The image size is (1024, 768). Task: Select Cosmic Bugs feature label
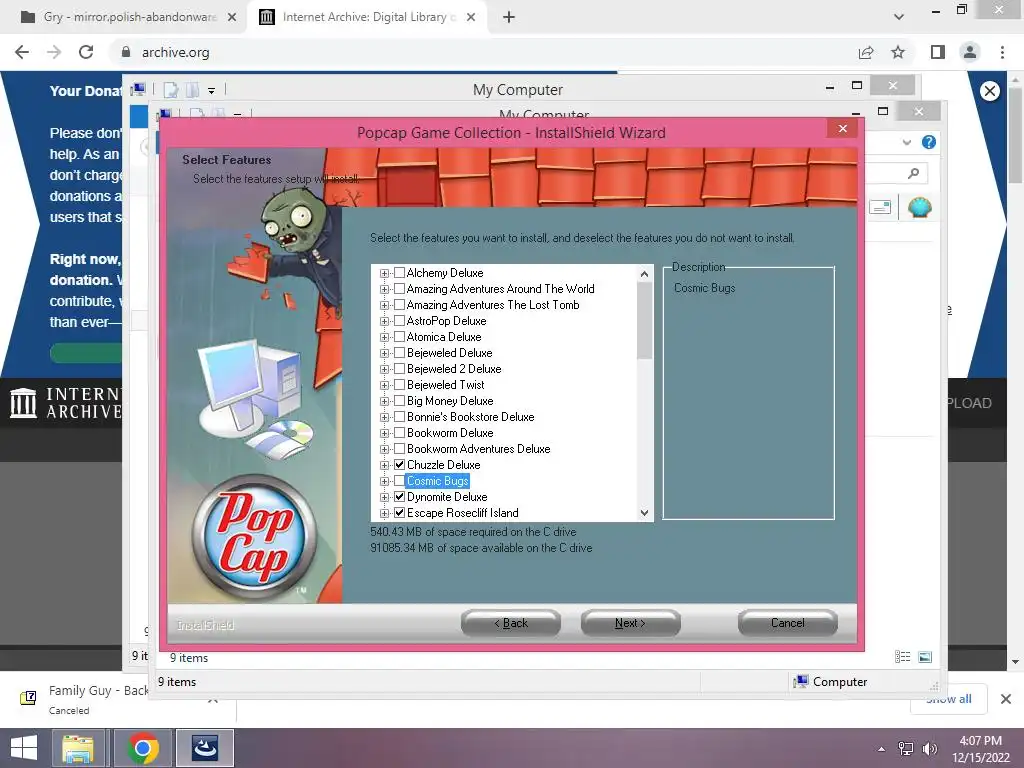click(x=438, y=481)
